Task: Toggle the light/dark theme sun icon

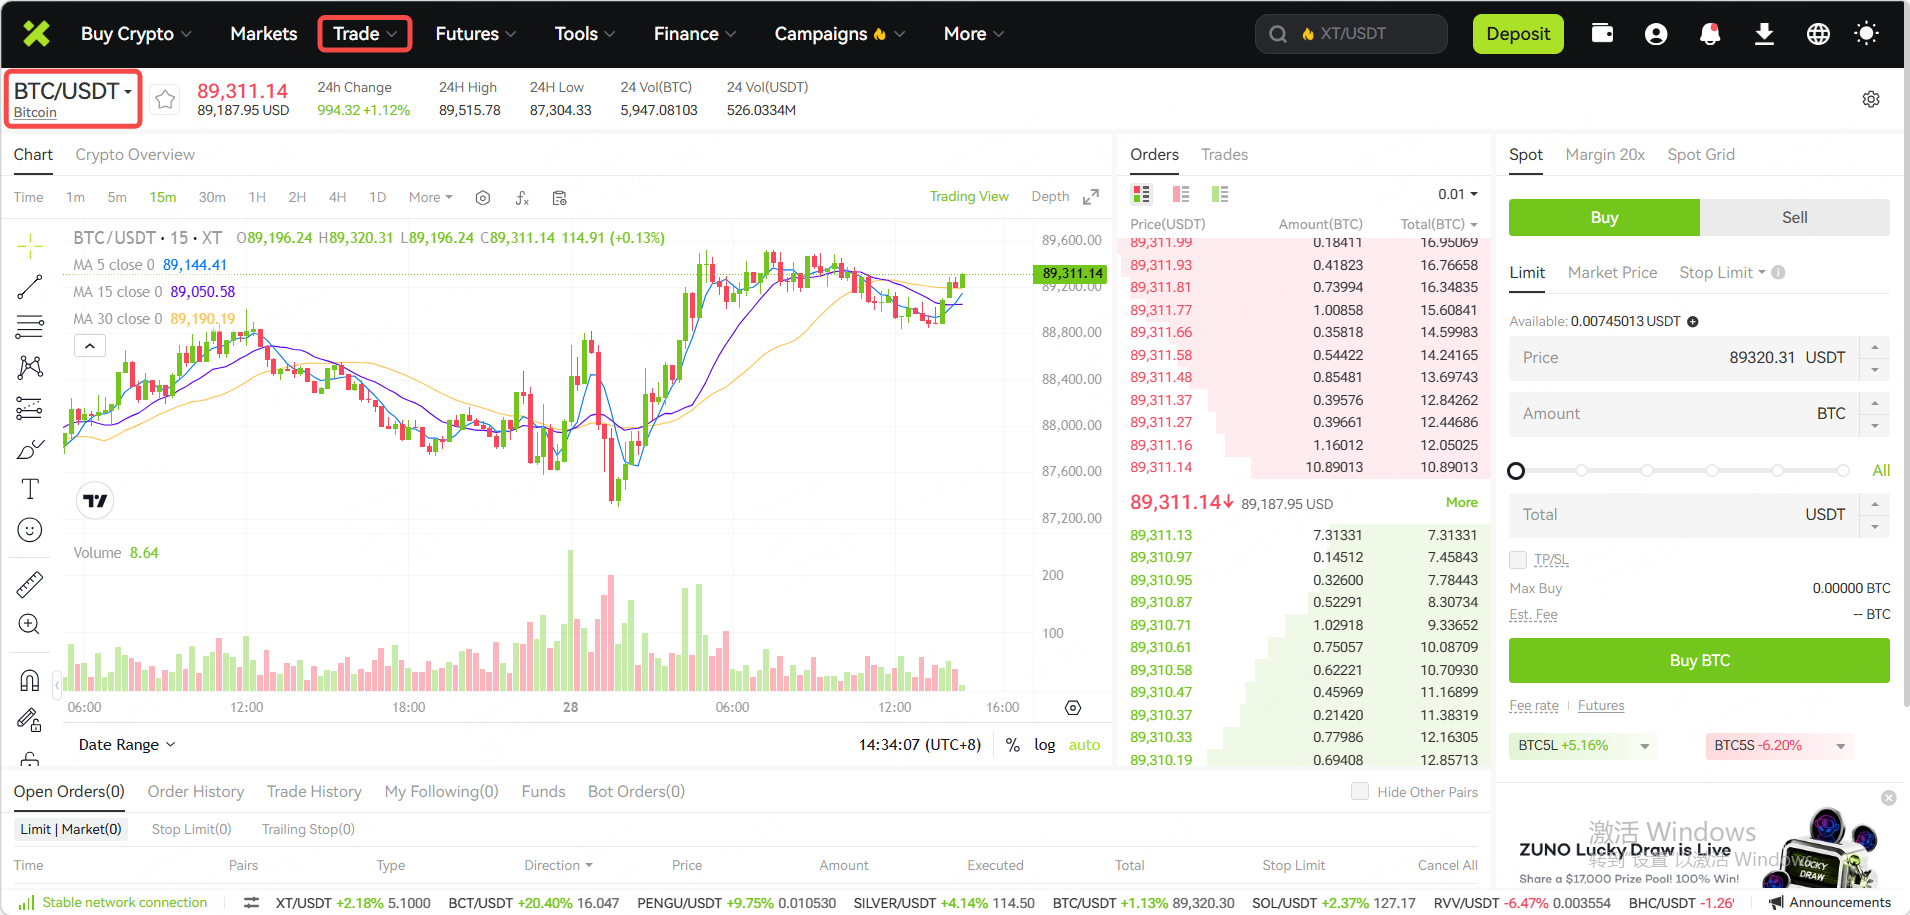Action: click(1865, 34)
